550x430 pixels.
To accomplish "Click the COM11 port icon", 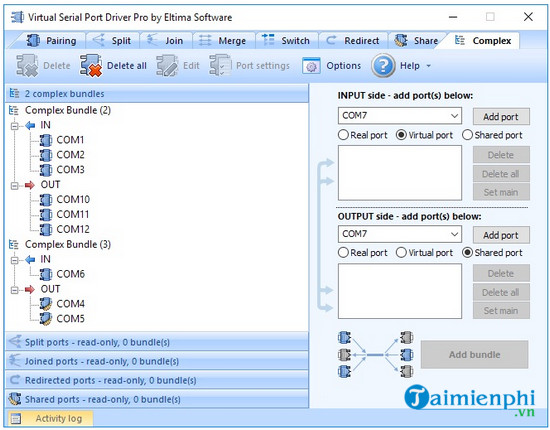I will coord(46,214).
